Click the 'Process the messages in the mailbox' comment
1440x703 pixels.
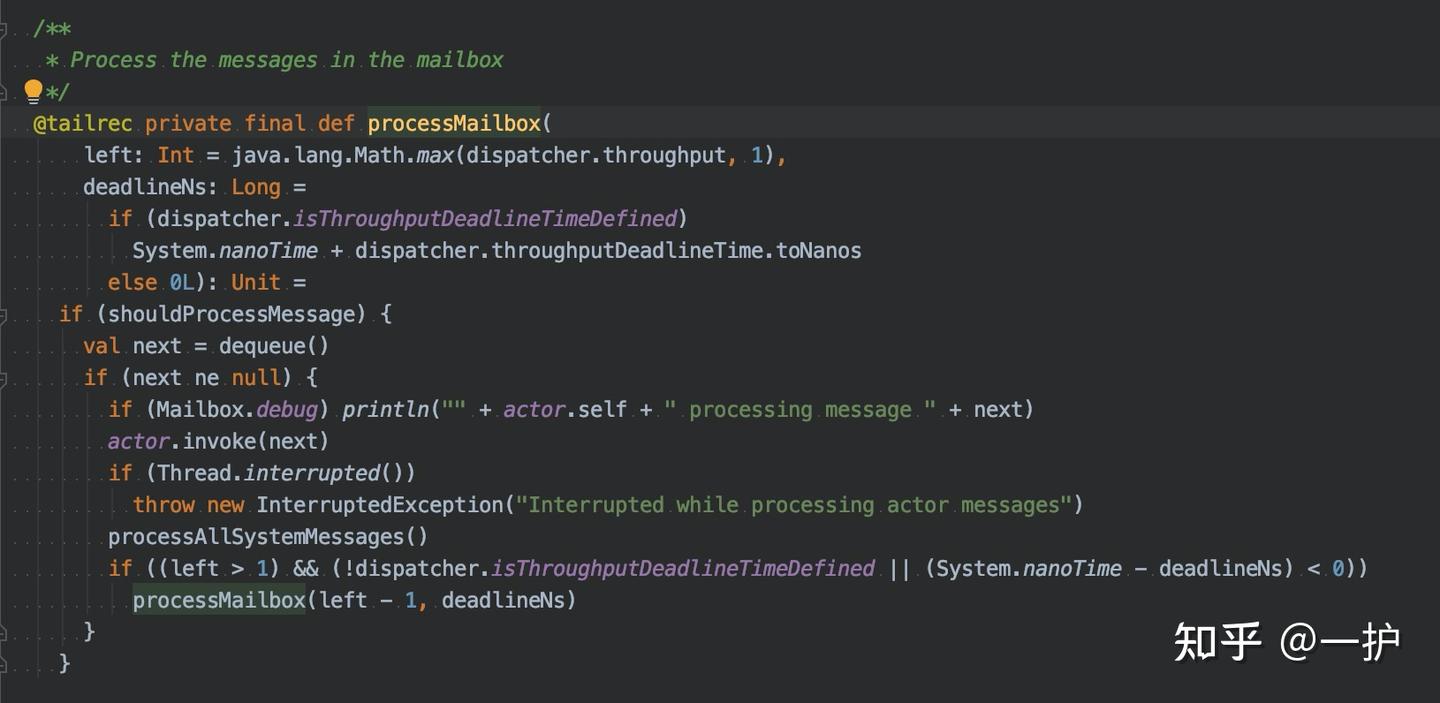click(286, 60)
